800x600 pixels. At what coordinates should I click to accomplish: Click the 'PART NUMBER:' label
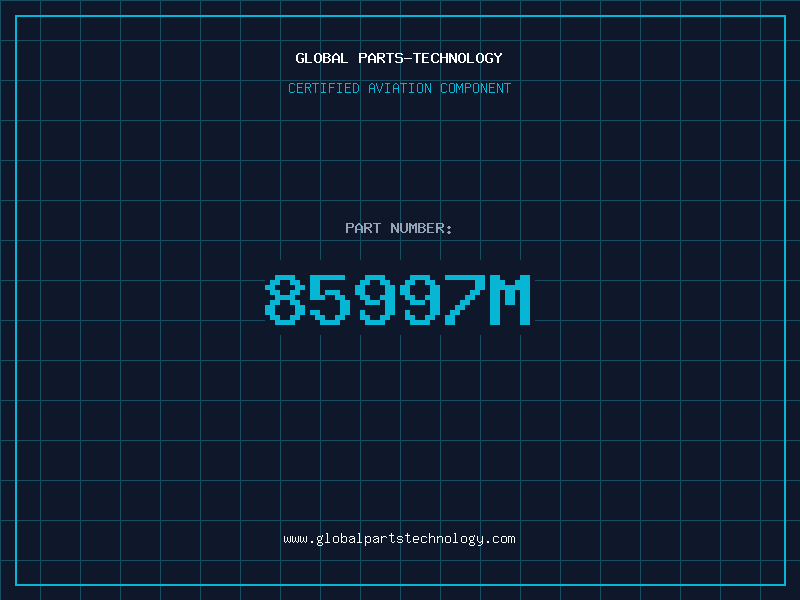pyautogui.click(x=399, y=228)
